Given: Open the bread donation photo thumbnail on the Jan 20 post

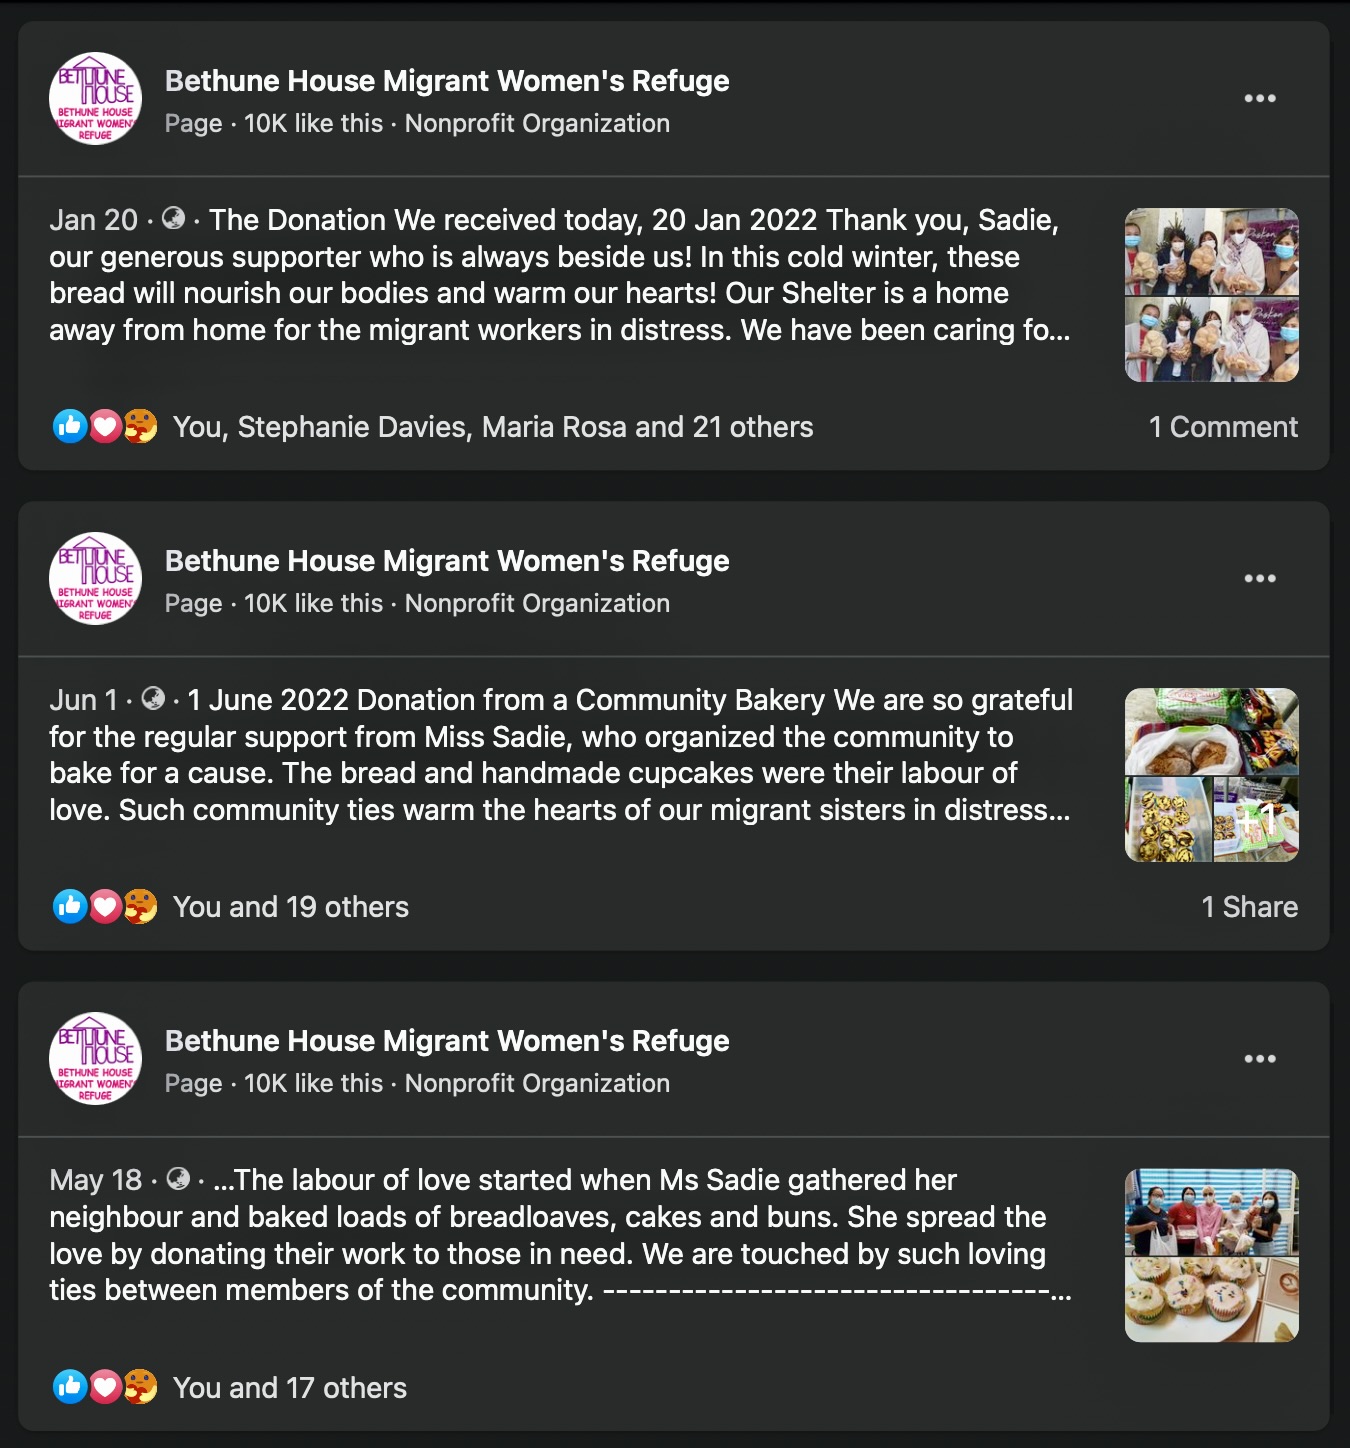Looking at the screenshot, I should pos(1212,295).
